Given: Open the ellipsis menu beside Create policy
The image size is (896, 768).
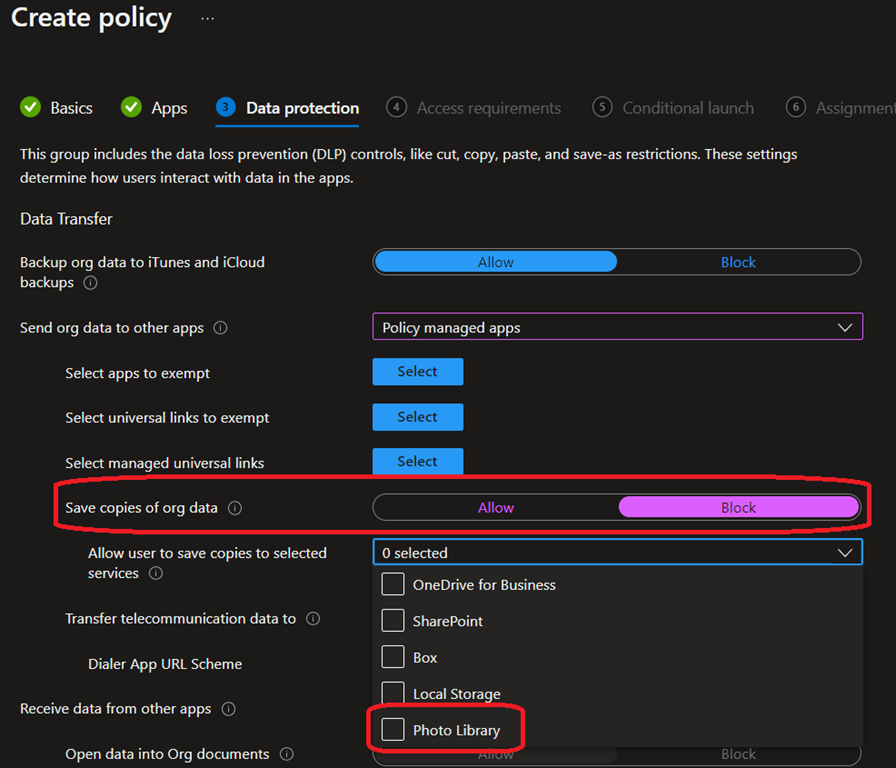Looking at the screenshot, I should [207, 19].
